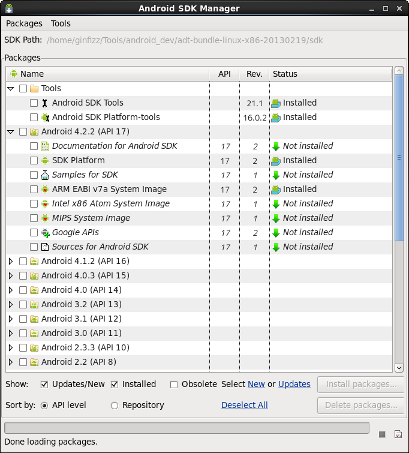Viewport: 409px width, 453px height.
Task: Click the Not installed arrow for Google APIs
Action: [276, 233]
